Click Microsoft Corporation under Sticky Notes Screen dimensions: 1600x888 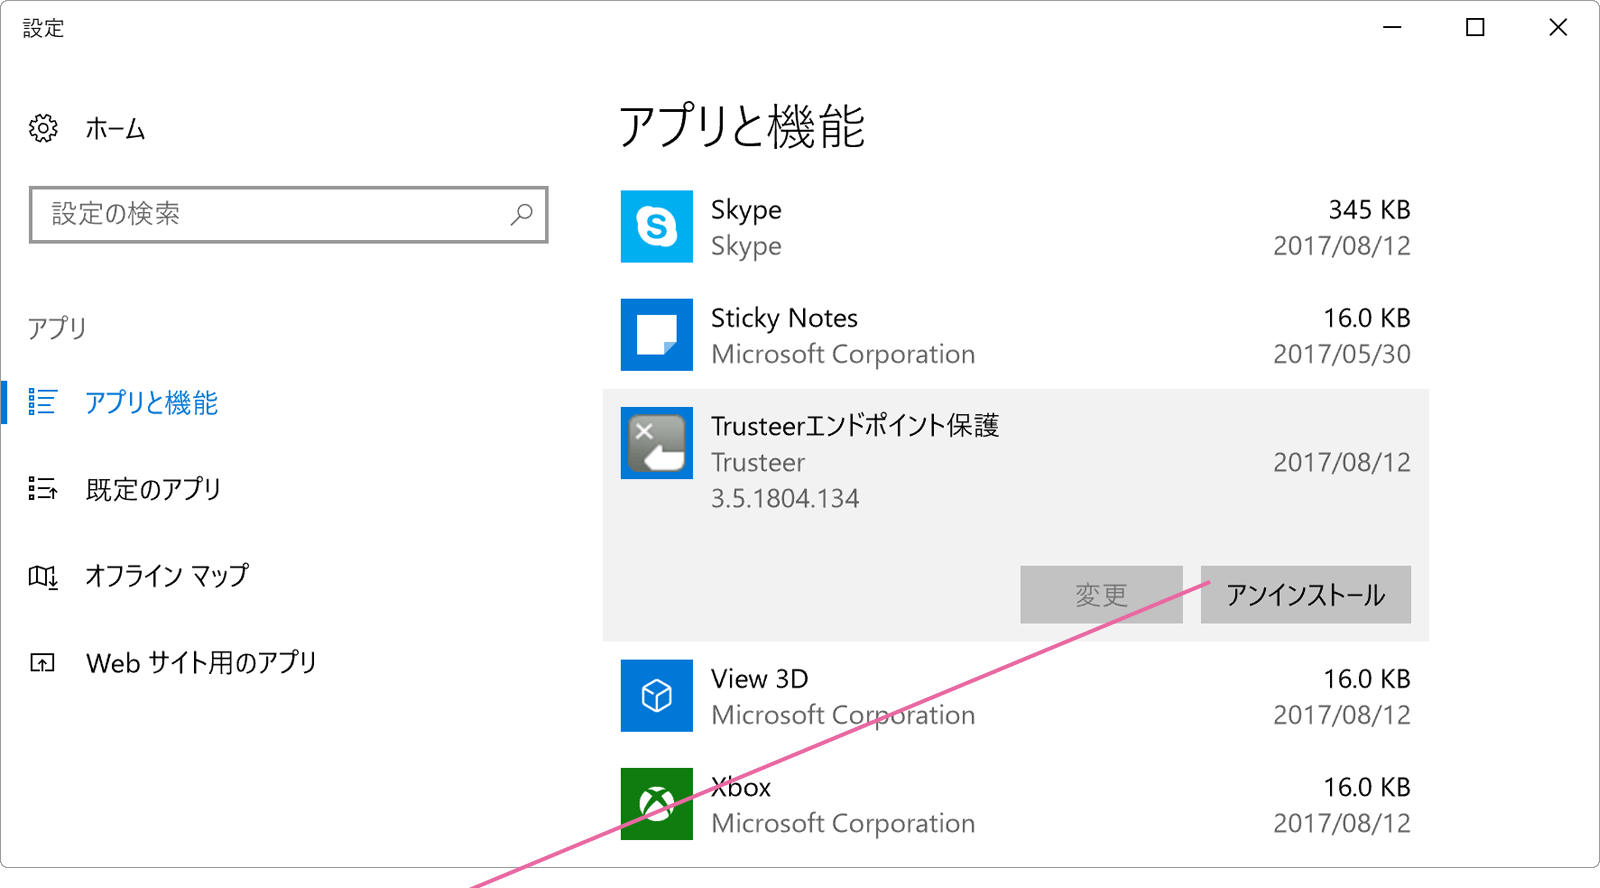pos(843,354)
